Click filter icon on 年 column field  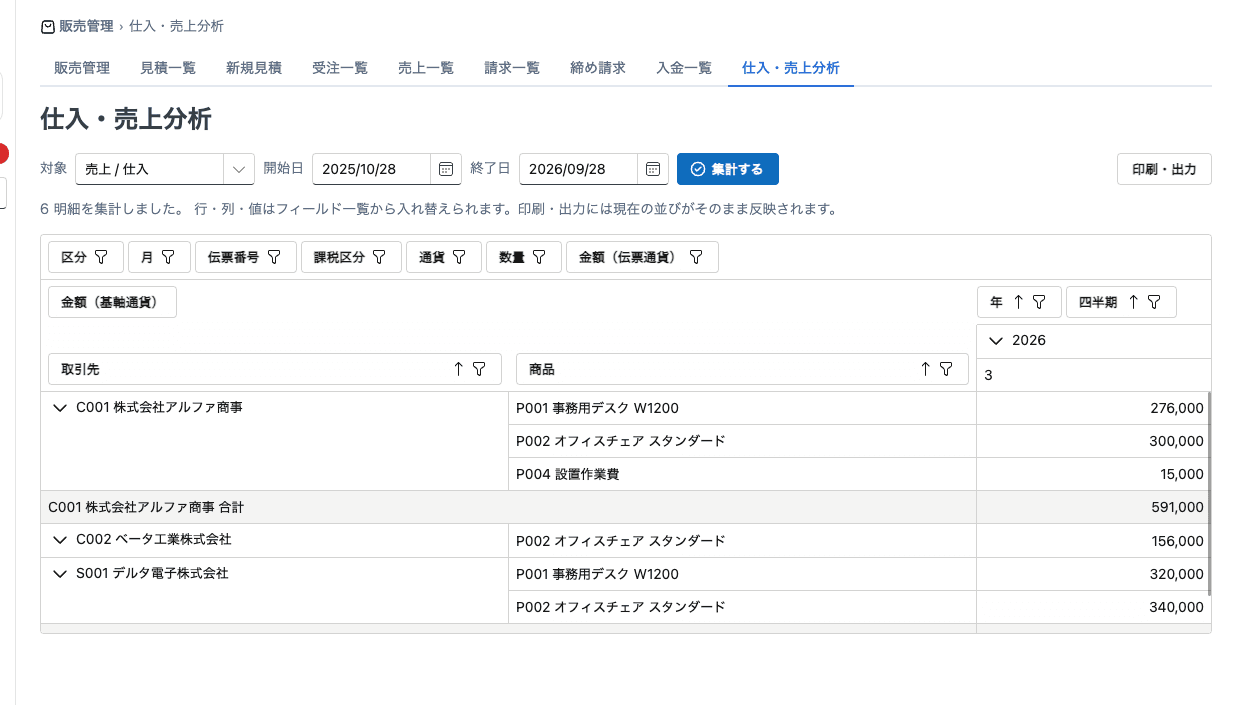1039,302
